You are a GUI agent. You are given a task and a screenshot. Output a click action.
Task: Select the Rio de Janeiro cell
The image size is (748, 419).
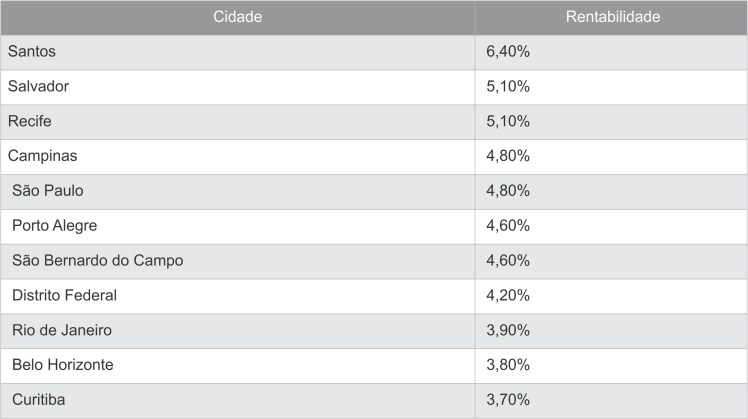point(62,330)
